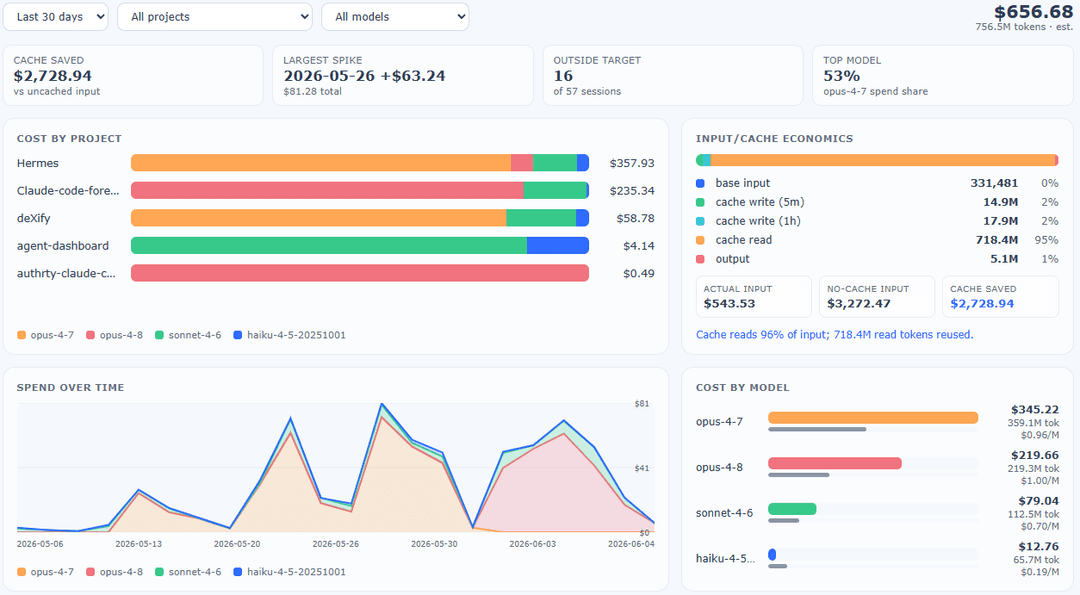The image size is (1080, 595).
Task: Click the haiku-4-5 swatch in project legend
Action: (x=238, y=335)
